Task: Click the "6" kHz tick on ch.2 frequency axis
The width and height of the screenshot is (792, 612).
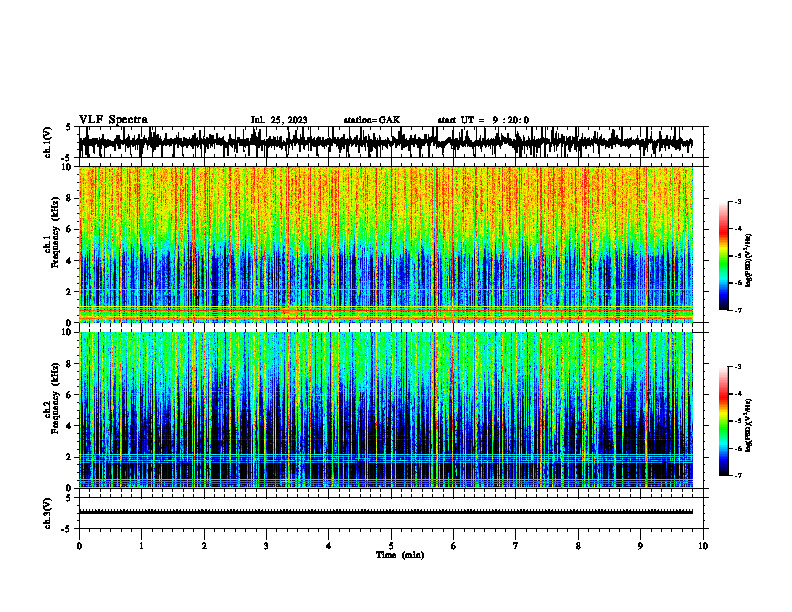Action: (71, 395)
